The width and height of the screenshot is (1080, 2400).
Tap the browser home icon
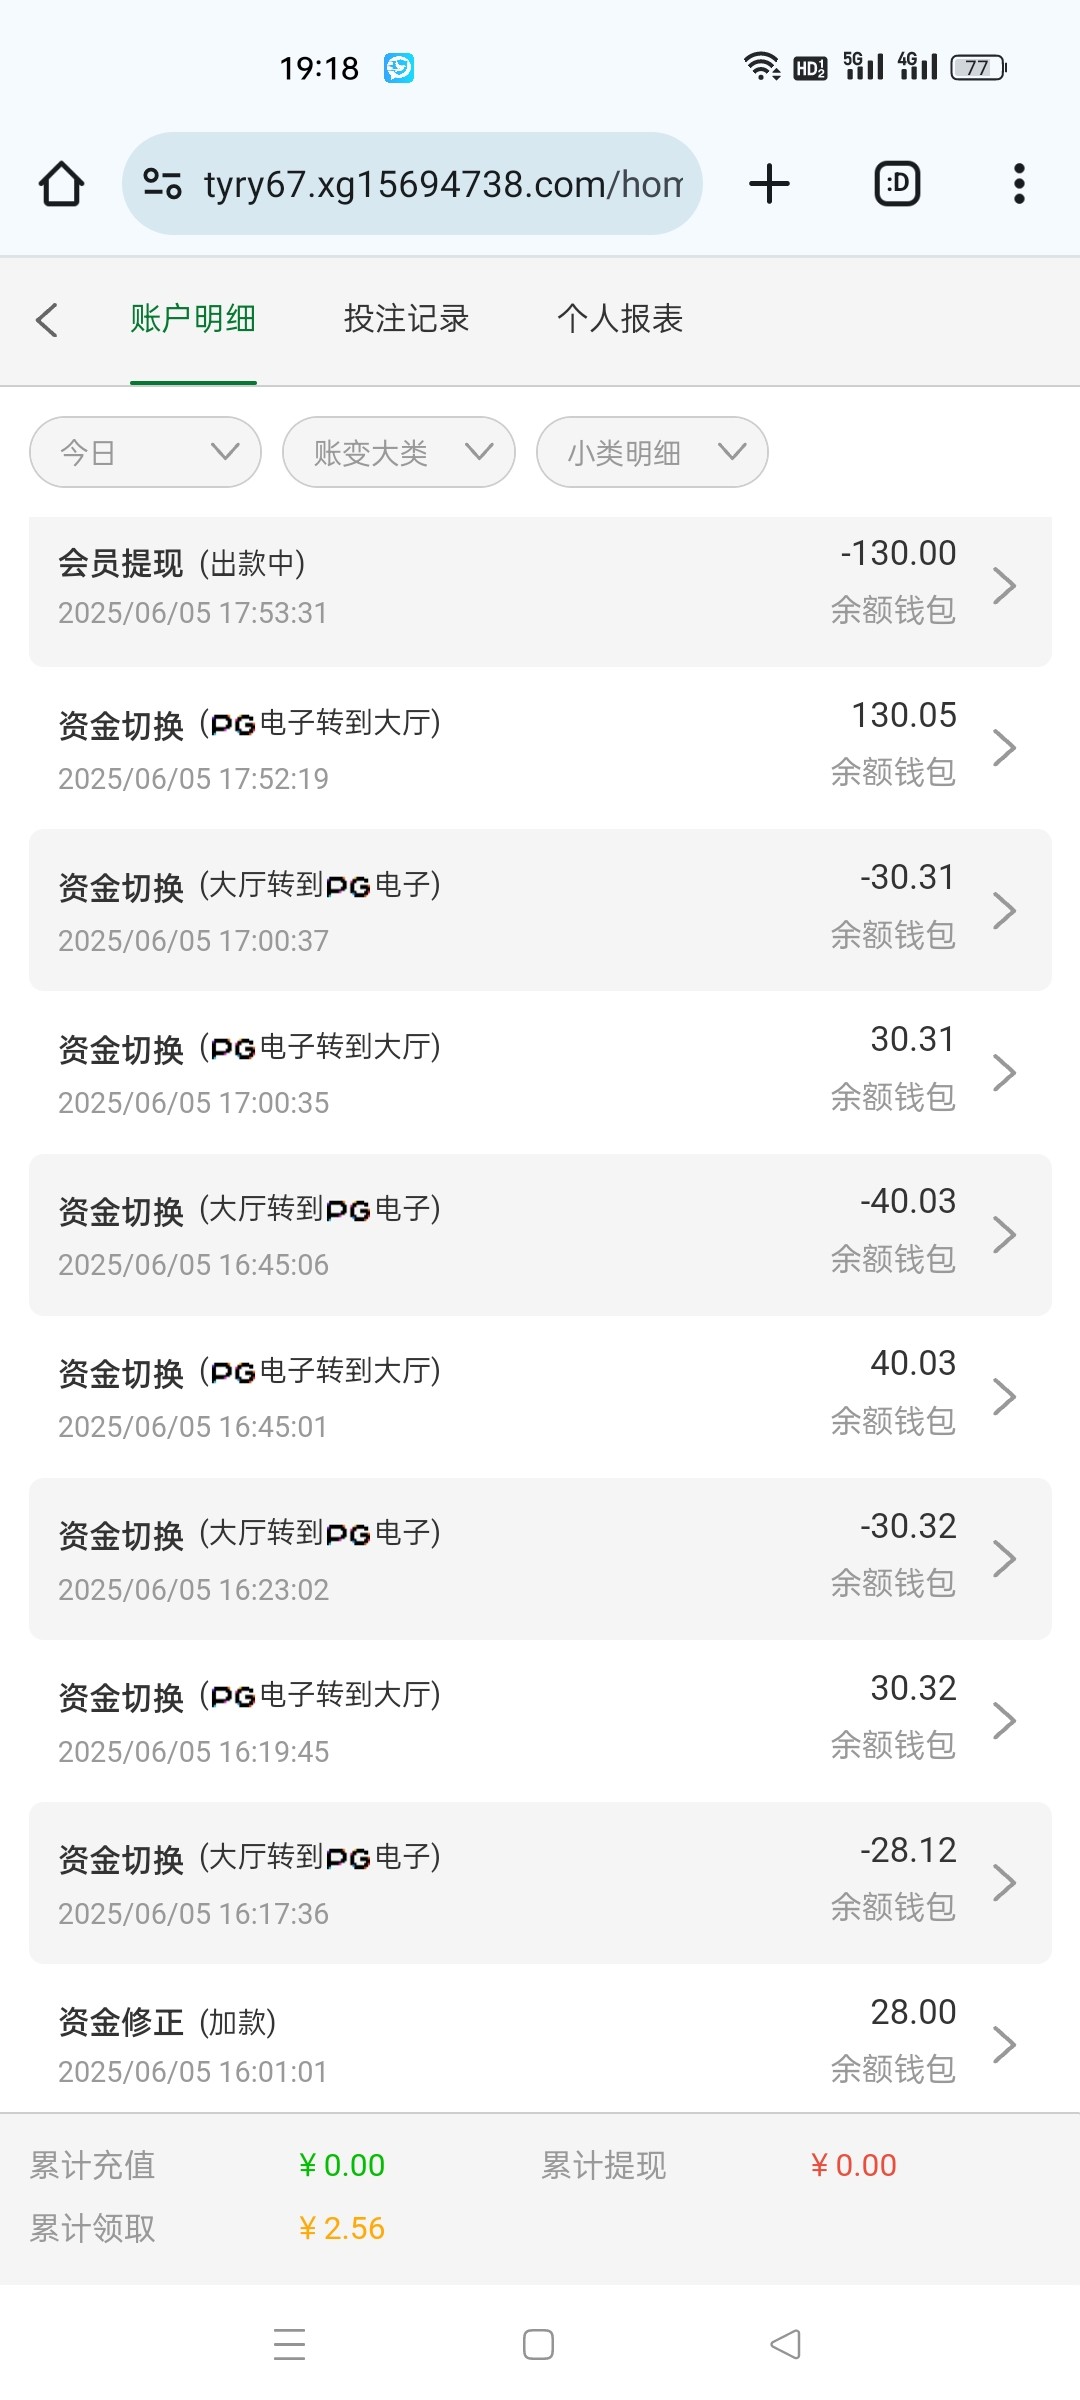click(61, 184)
